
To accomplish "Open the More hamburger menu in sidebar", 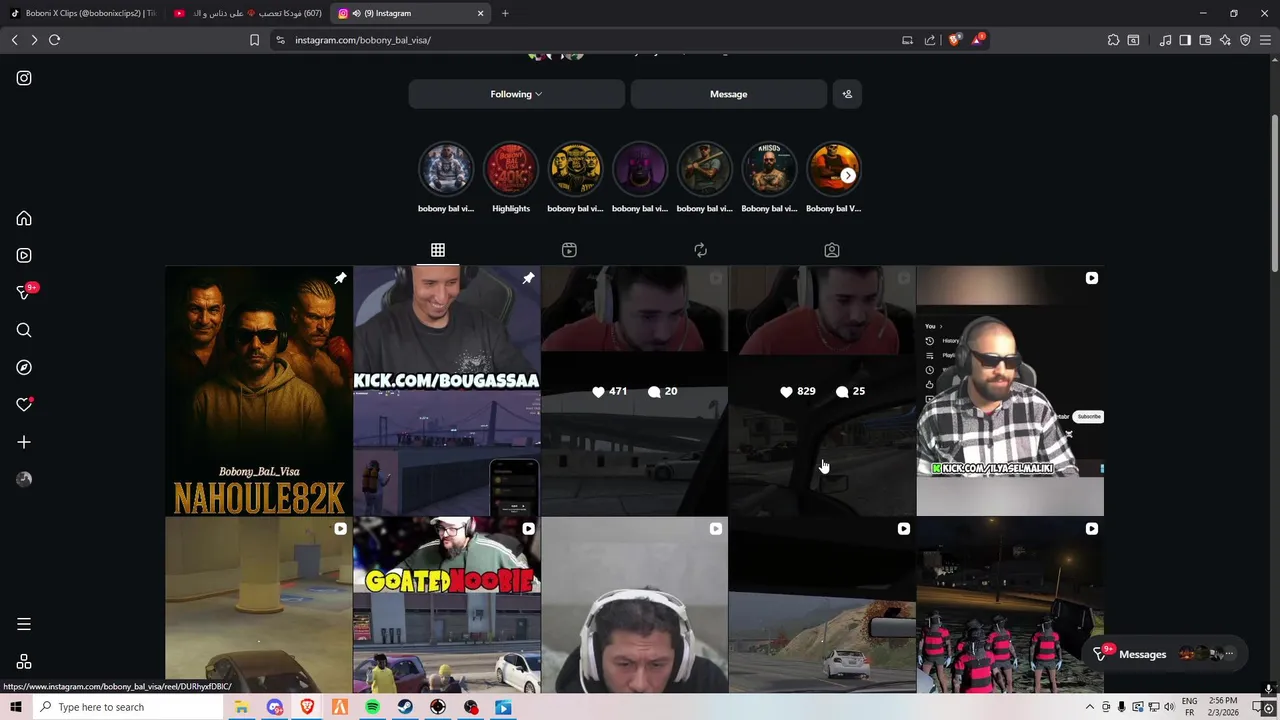I will point(24,624).
